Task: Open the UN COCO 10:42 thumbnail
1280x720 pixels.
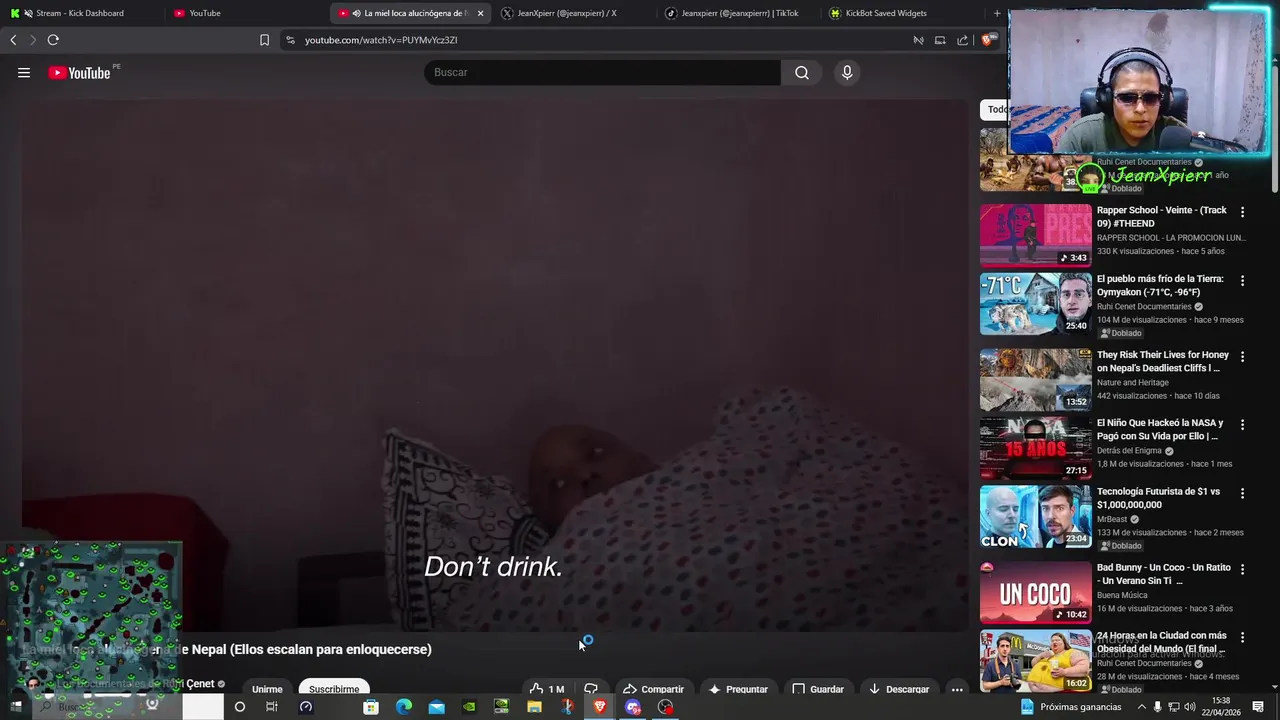Action: (1035, 592)
